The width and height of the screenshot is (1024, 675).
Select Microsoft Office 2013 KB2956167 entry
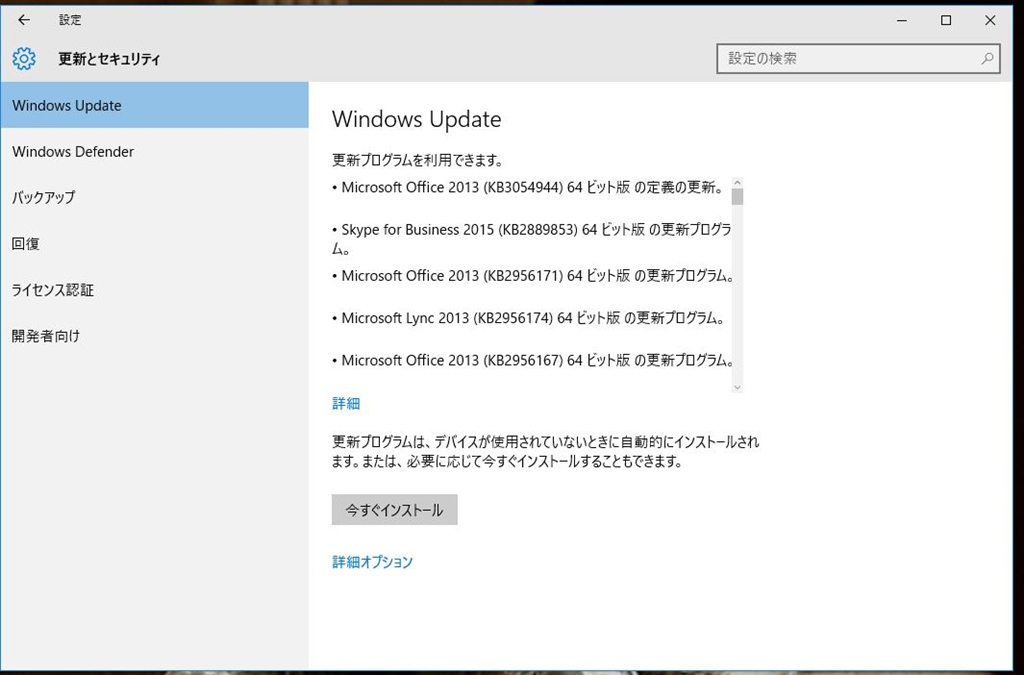(x=533, y=360)
